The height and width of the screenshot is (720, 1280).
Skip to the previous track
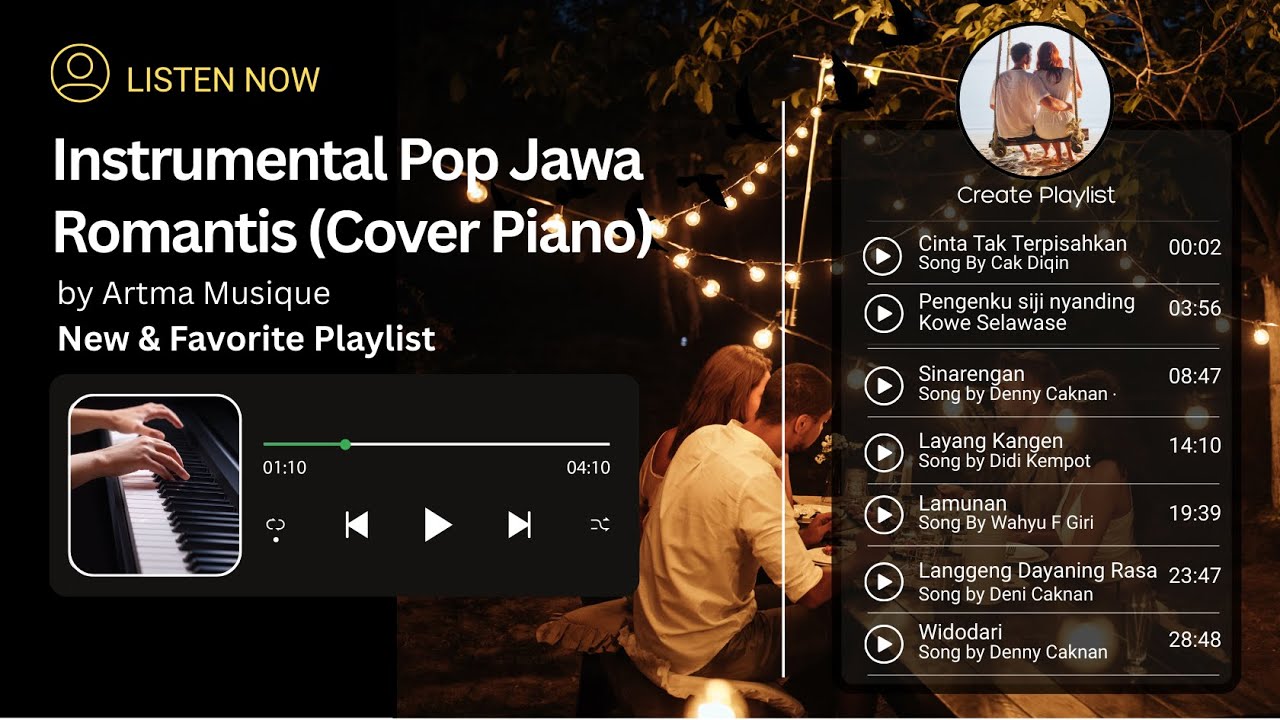click(x=357, y=524)
